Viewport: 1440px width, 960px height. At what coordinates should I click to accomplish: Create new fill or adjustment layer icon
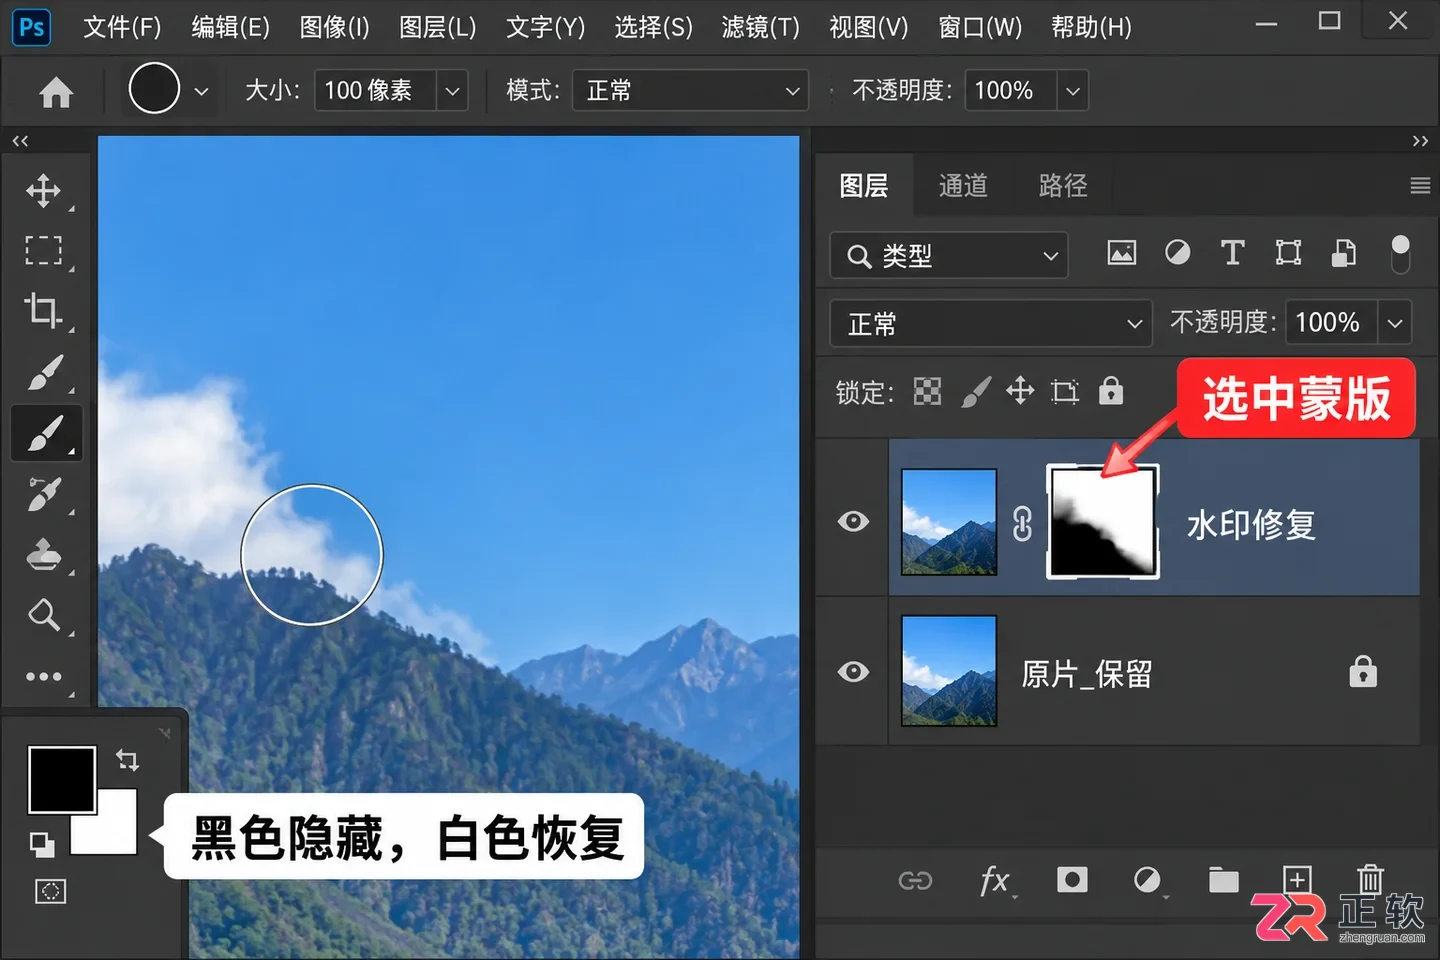coord(1148,880)
